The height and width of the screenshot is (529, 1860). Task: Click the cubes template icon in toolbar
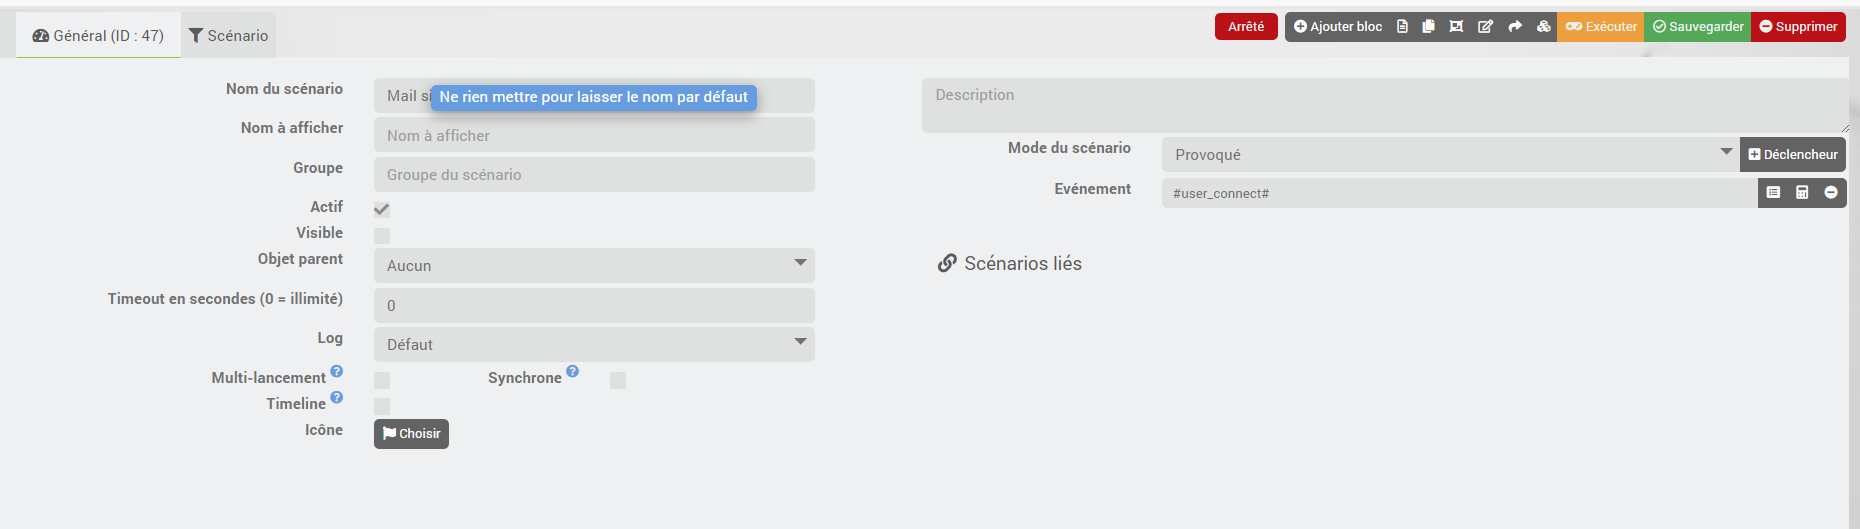1544,27
